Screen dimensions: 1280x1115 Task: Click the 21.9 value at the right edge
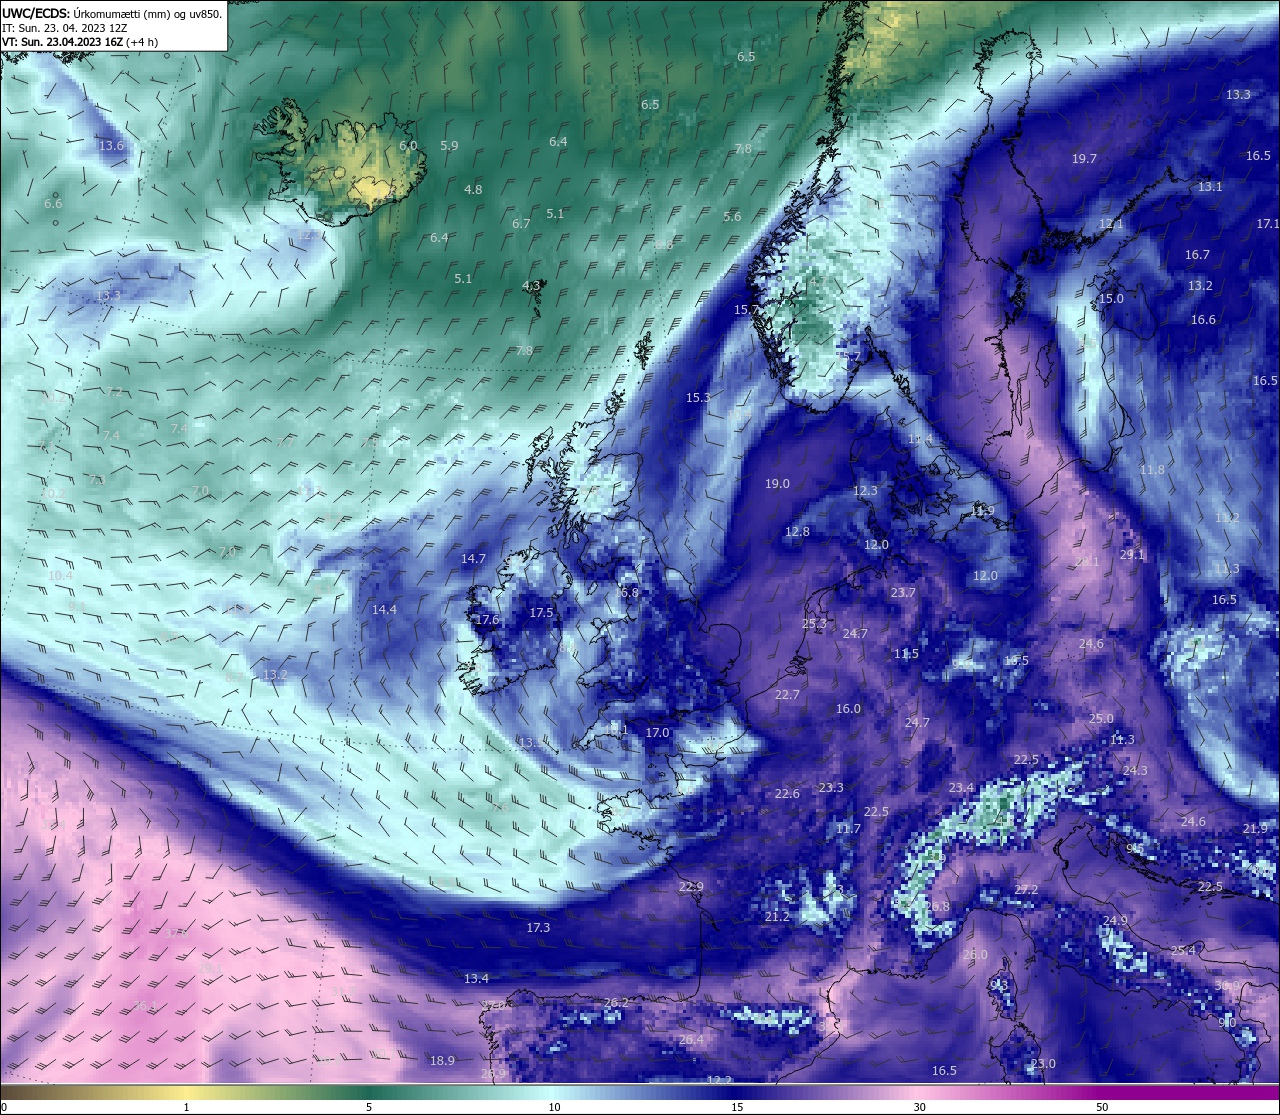point(1255,829)
